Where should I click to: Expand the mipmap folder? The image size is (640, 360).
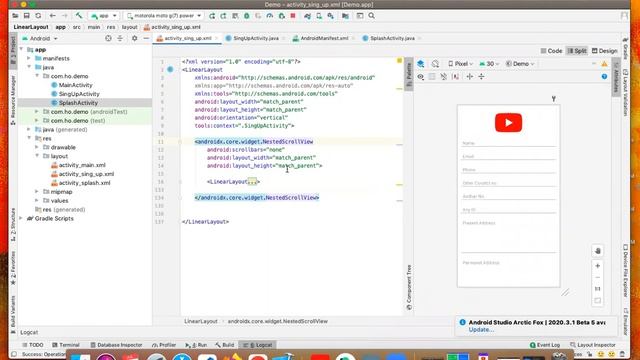[x=37, y=191]
